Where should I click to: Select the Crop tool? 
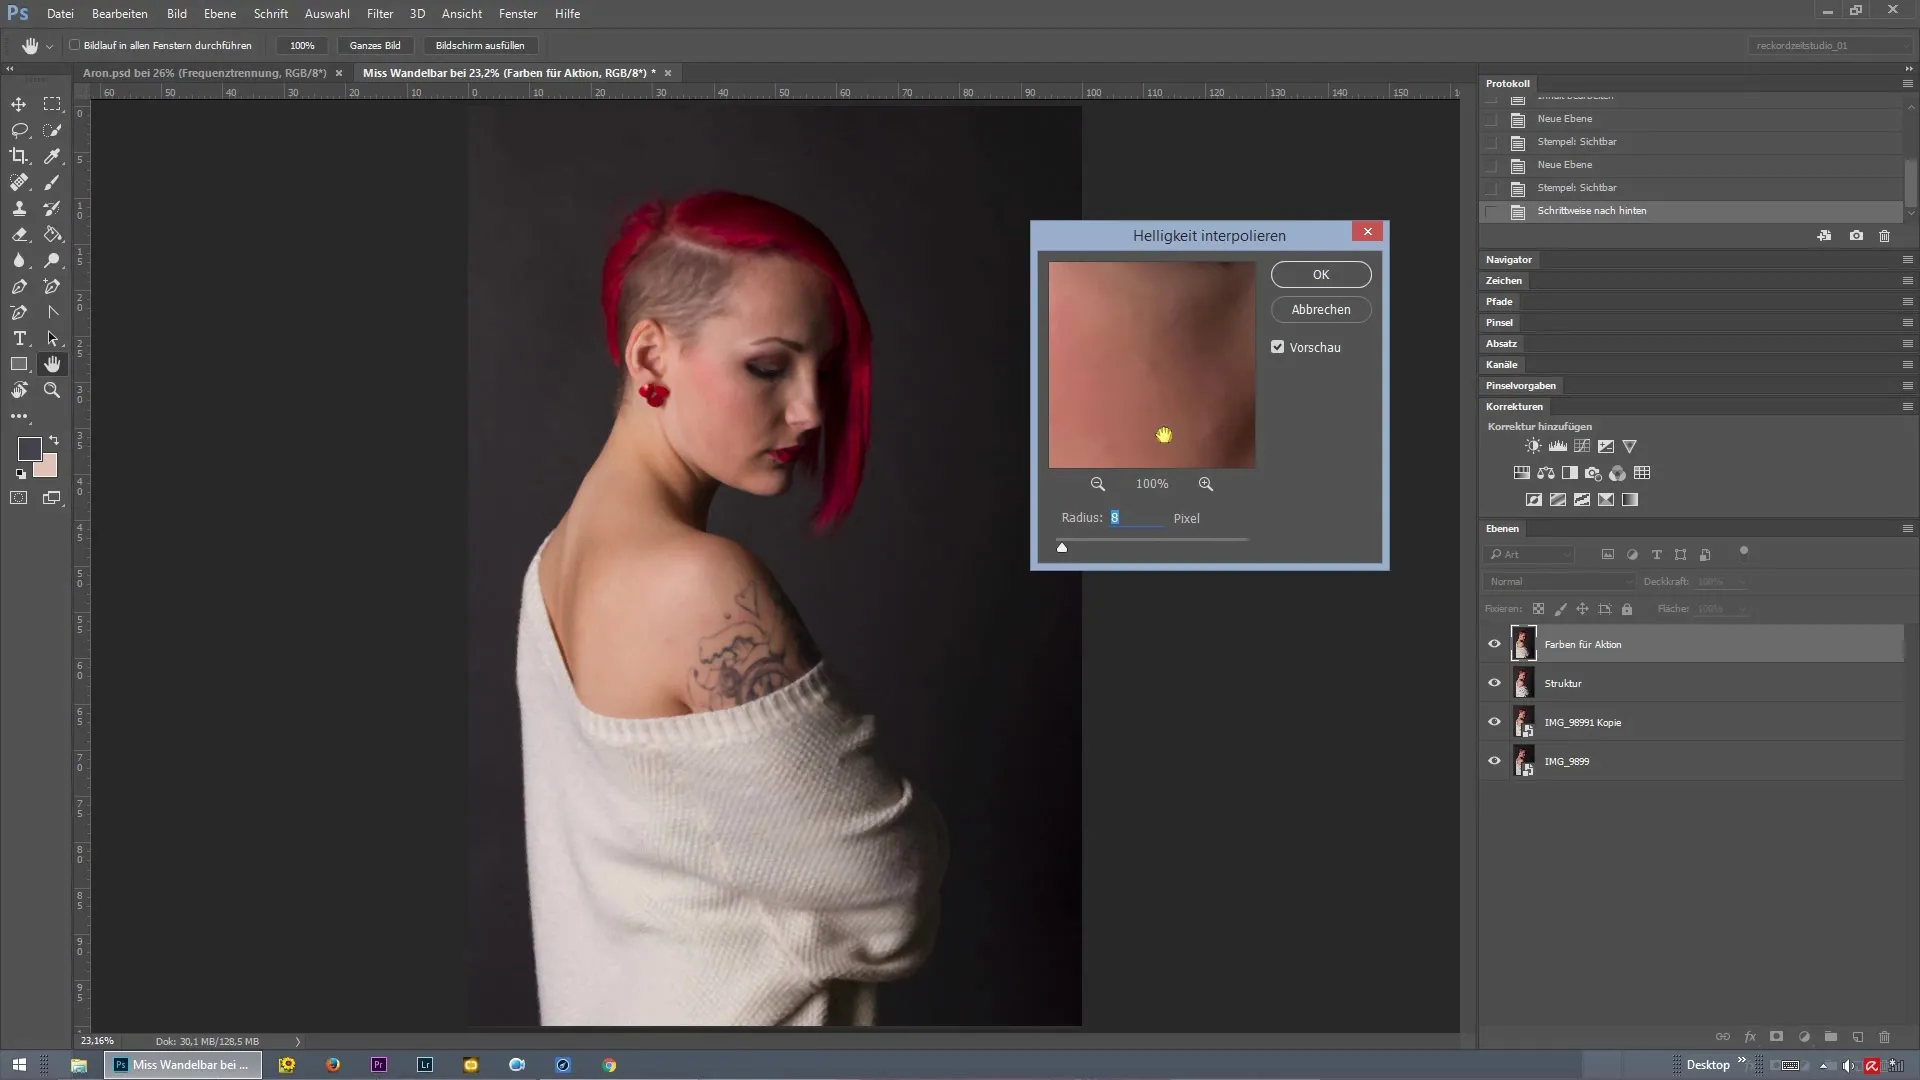pos(19,156)
